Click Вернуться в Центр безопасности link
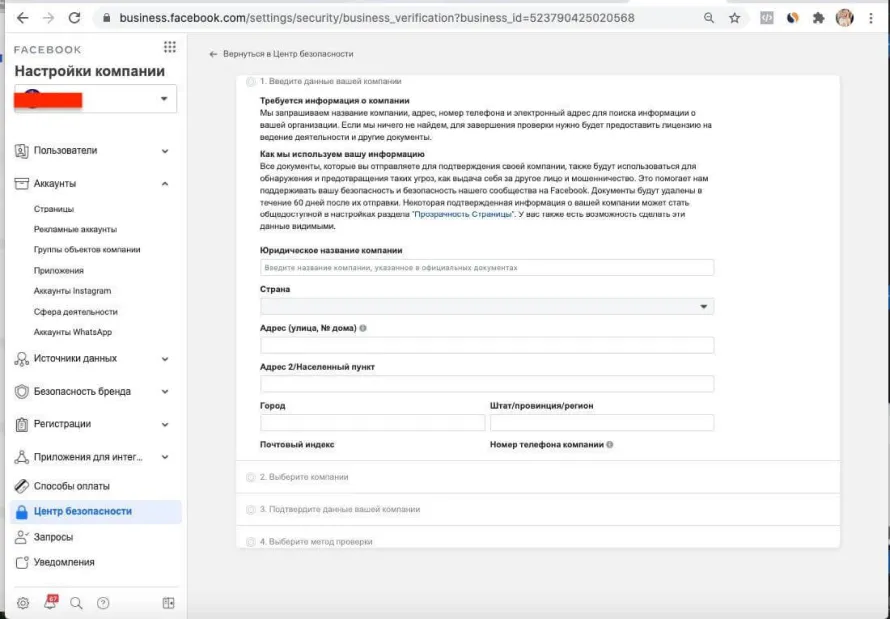Screen dimensions: 890x619 click(282, 54)
